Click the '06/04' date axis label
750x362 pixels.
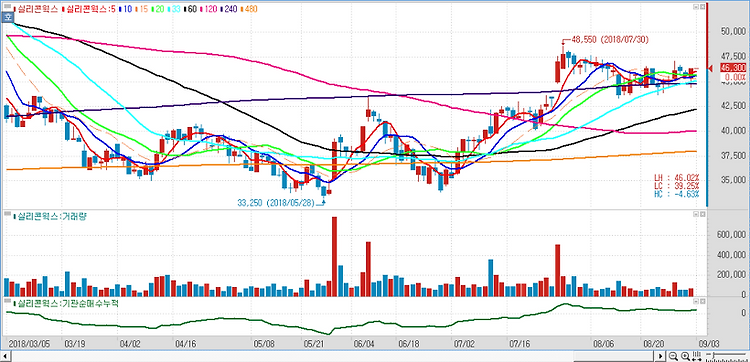(364, 343)
